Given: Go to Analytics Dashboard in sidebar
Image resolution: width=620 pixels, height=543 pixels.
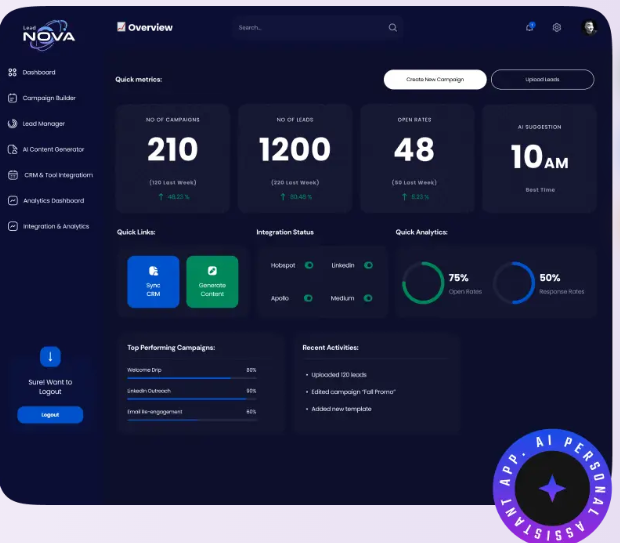Looking at the screenshot, I should pos(52,201).
